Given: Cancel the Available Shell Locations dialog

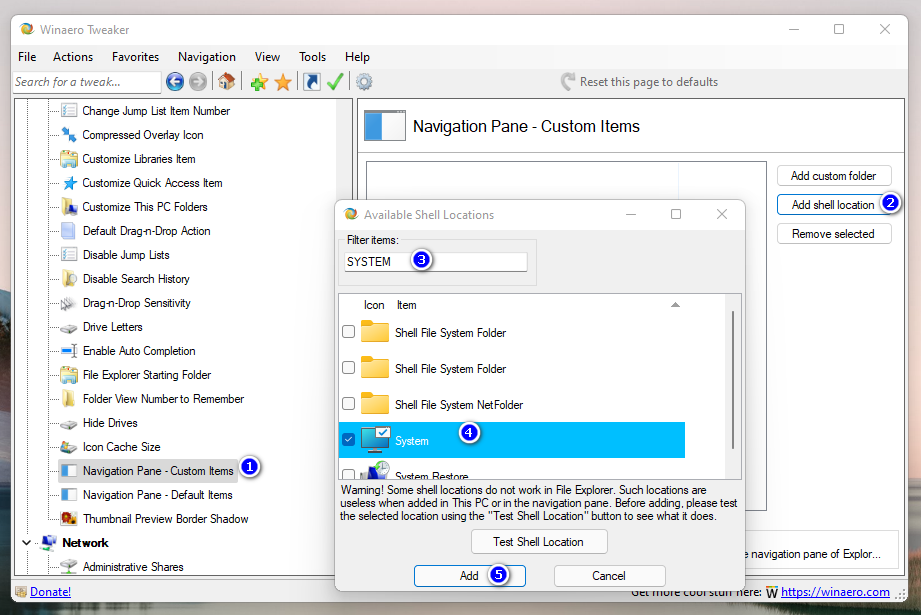Looking at the screenshot, I should [x=609, y=576].
